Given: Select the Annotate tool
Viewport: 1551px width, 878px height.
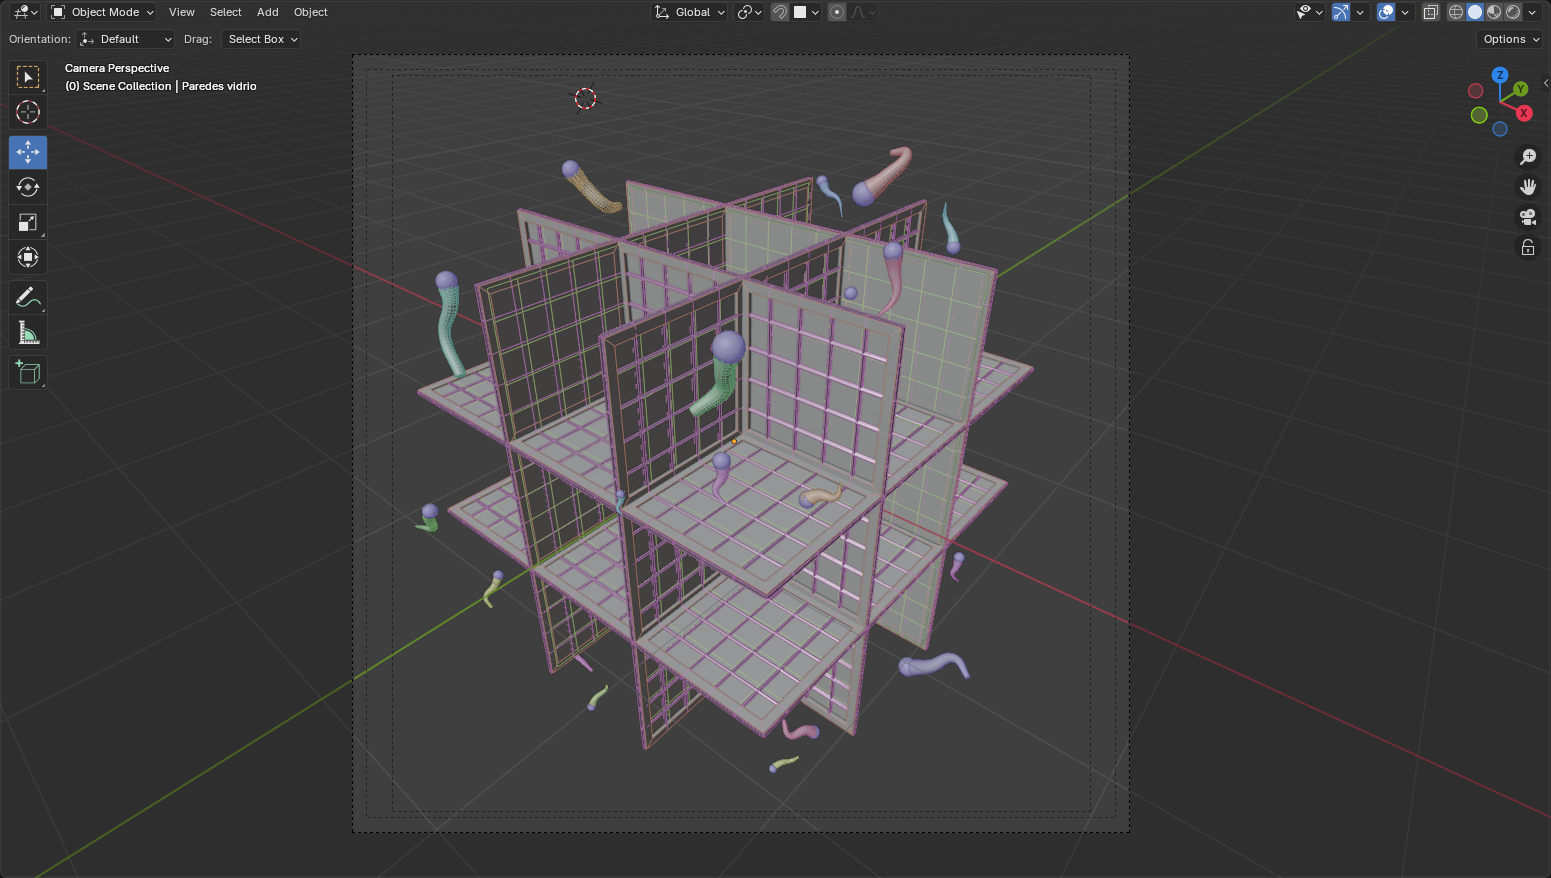Looking at the screenshot, I should (27, 297).
